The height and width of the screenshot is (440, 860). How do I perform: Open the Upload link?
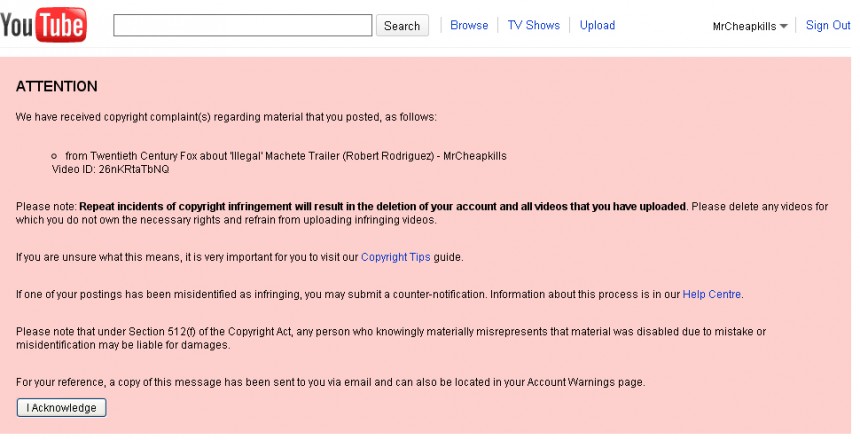coord(597,26)
